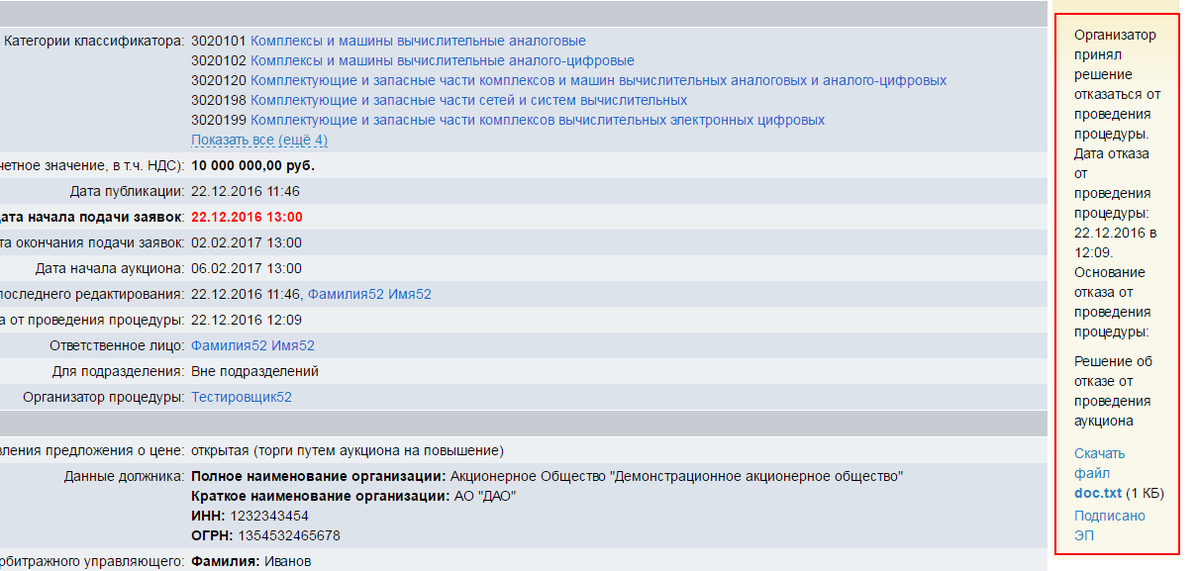Click the 'Подписано ЭП' signature link
The width and height of the screenshot is (1200, 571).
coord(1109,525)
